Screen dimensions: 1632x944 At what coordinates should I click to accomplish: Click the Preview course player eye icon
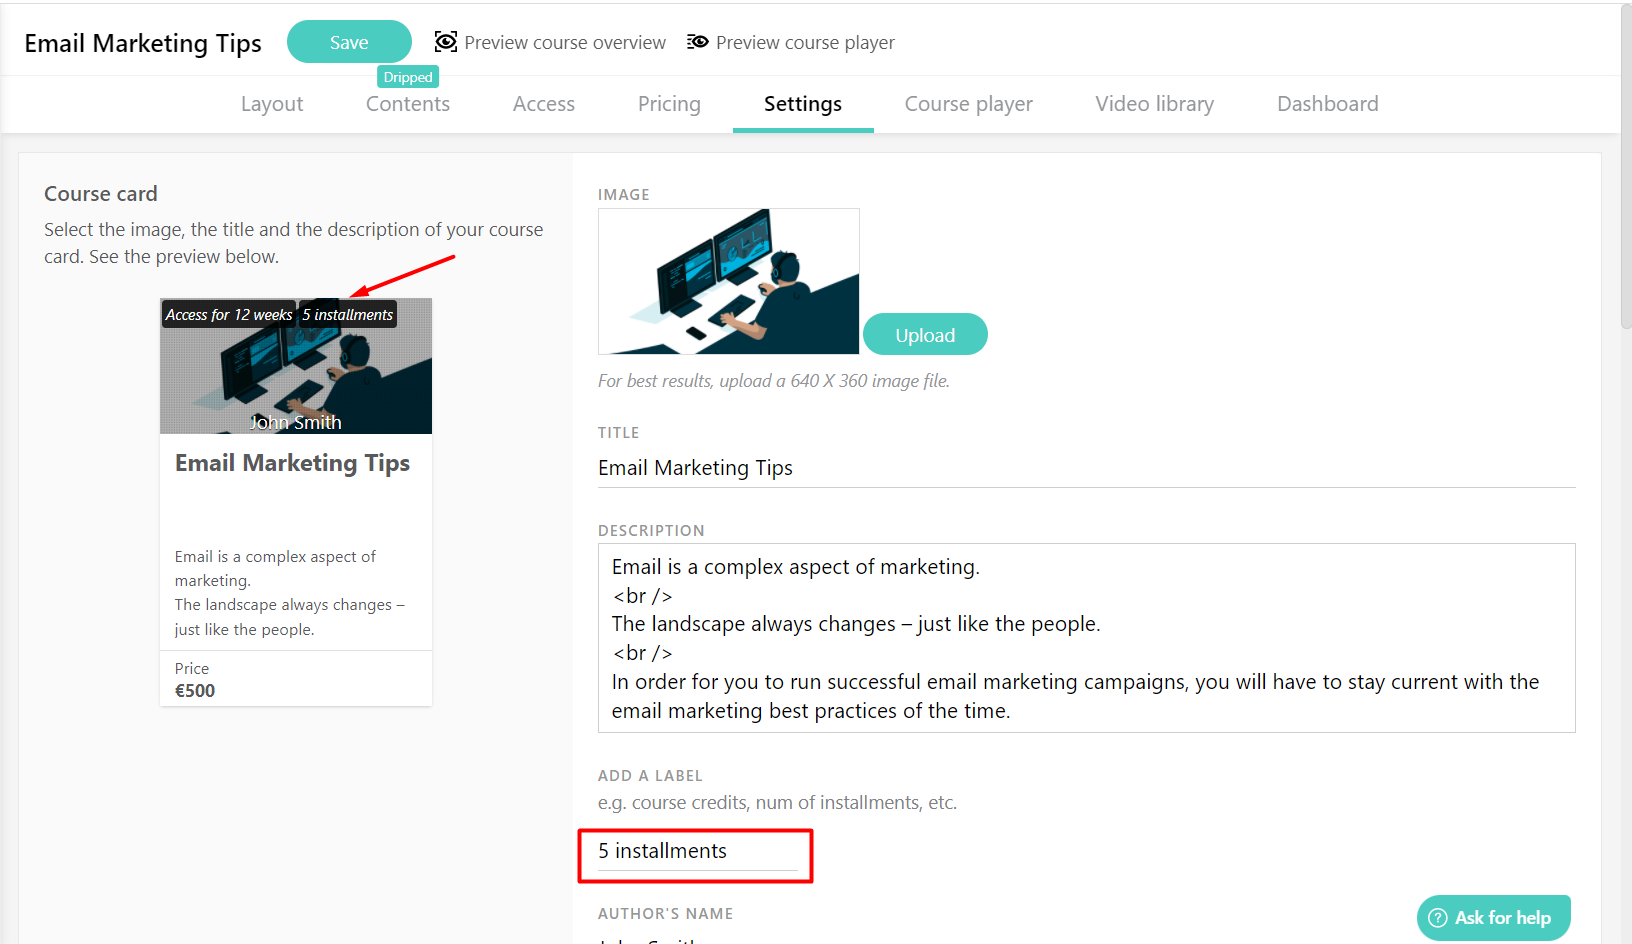coord(697,41)
